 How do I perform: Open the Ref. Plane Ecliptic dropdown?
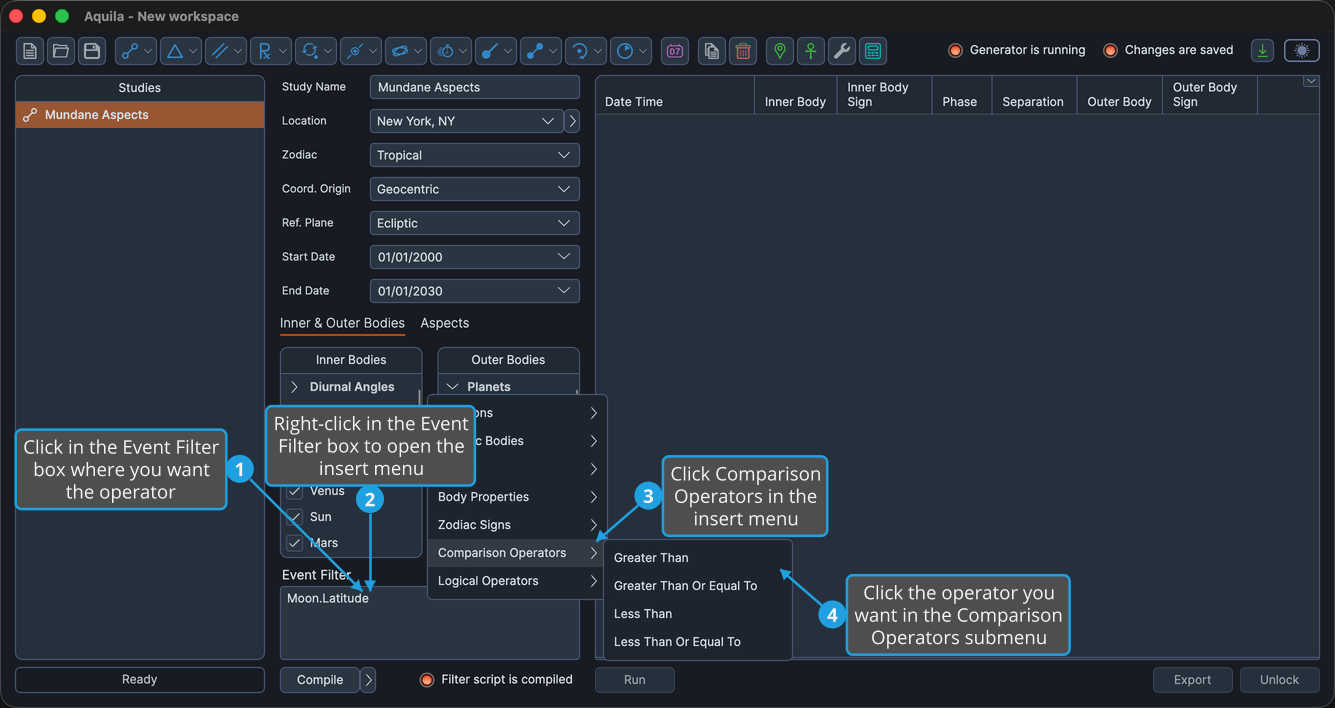click(x=474, y=223)
